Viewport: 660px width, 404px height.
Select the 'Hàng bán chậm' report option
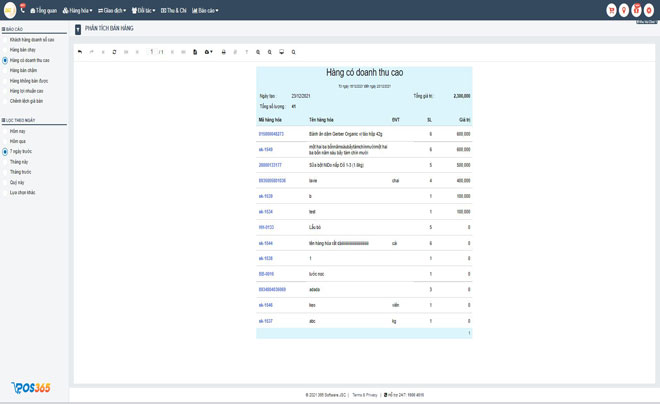[x=23, y=70]
